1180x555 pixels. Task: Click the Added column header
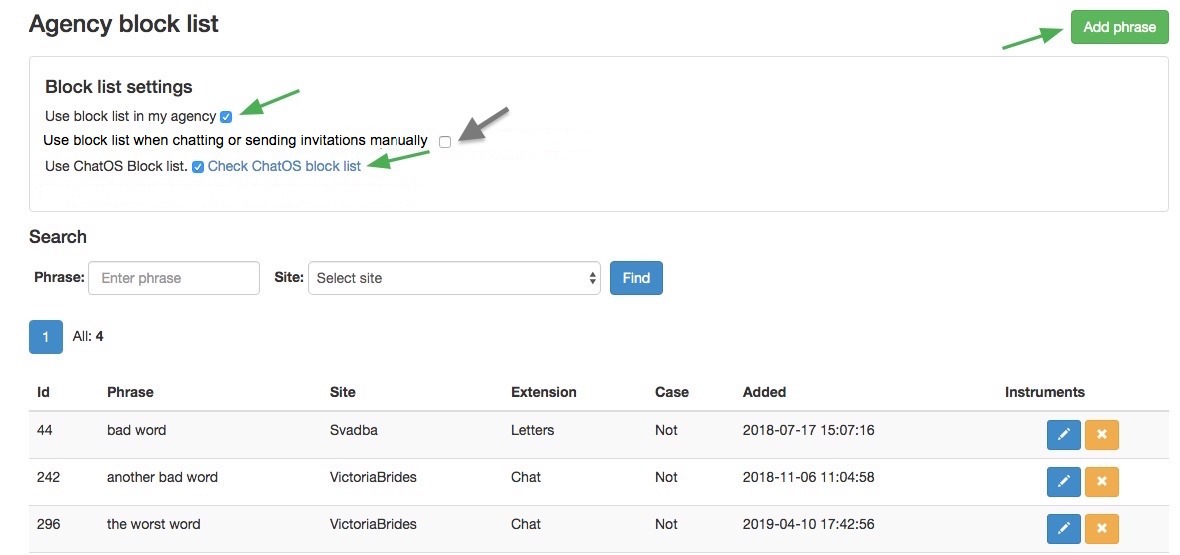[x=764, y=392]
